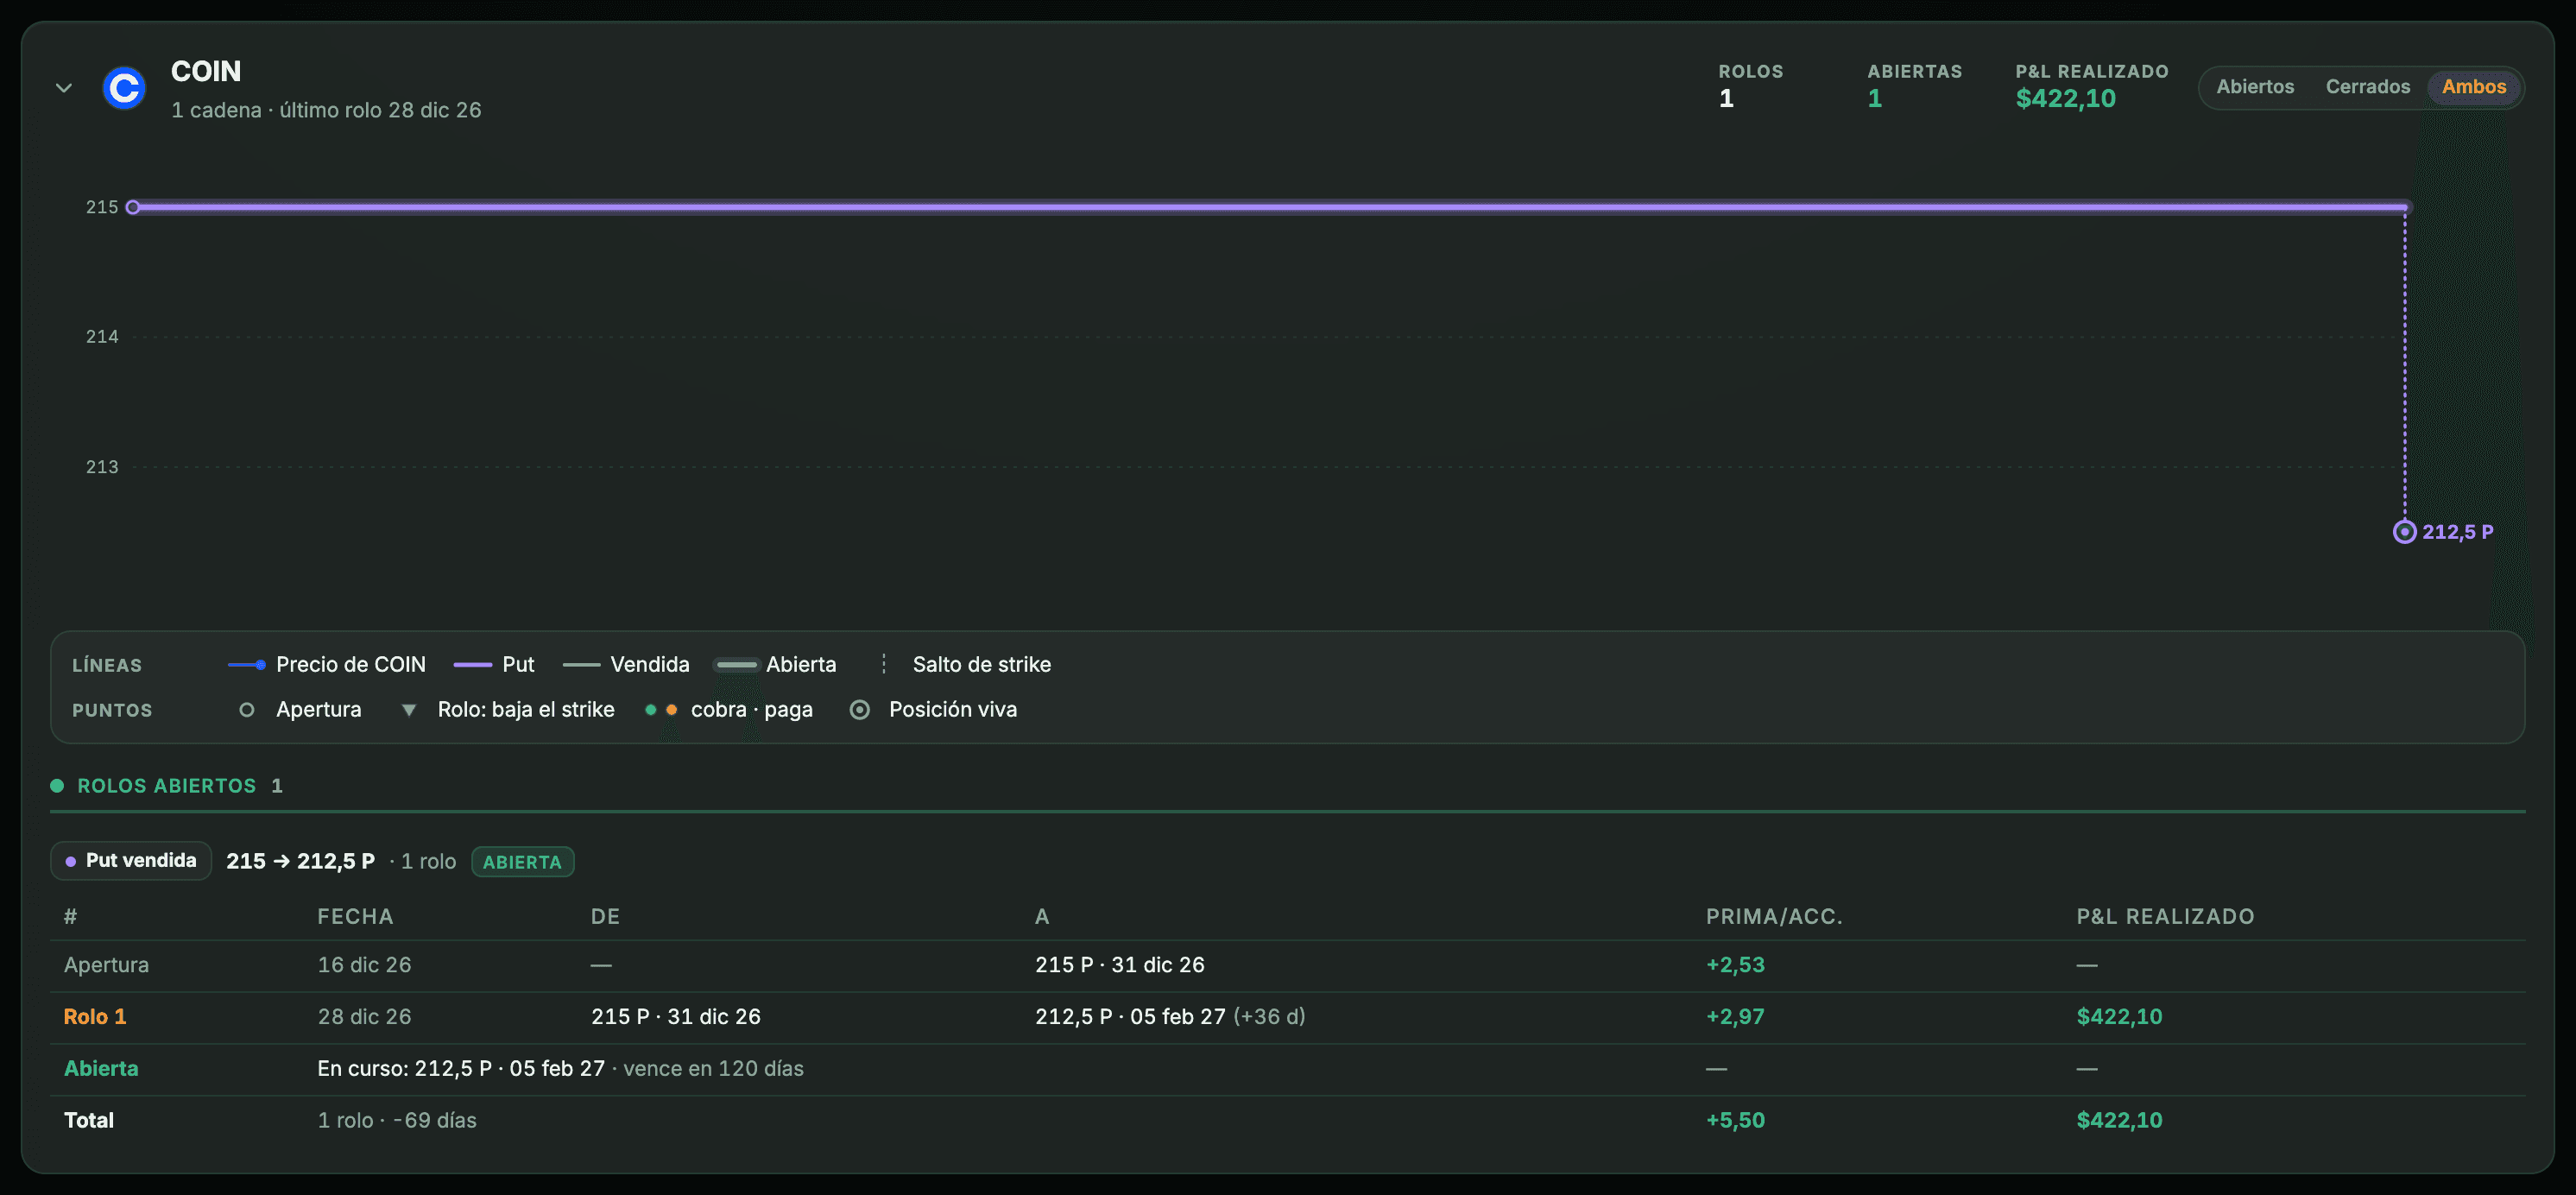Click the Vendida legend line icon

point(581,665)
